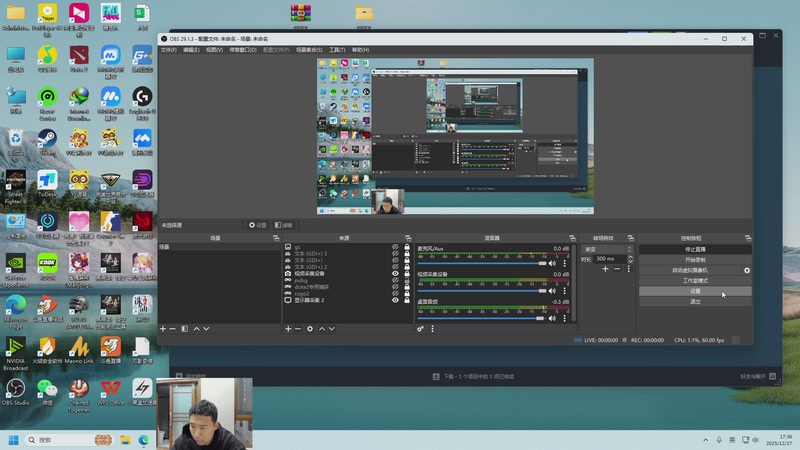Open three-dot options for the desktop audio channel
800x450 pixels.
564,318
